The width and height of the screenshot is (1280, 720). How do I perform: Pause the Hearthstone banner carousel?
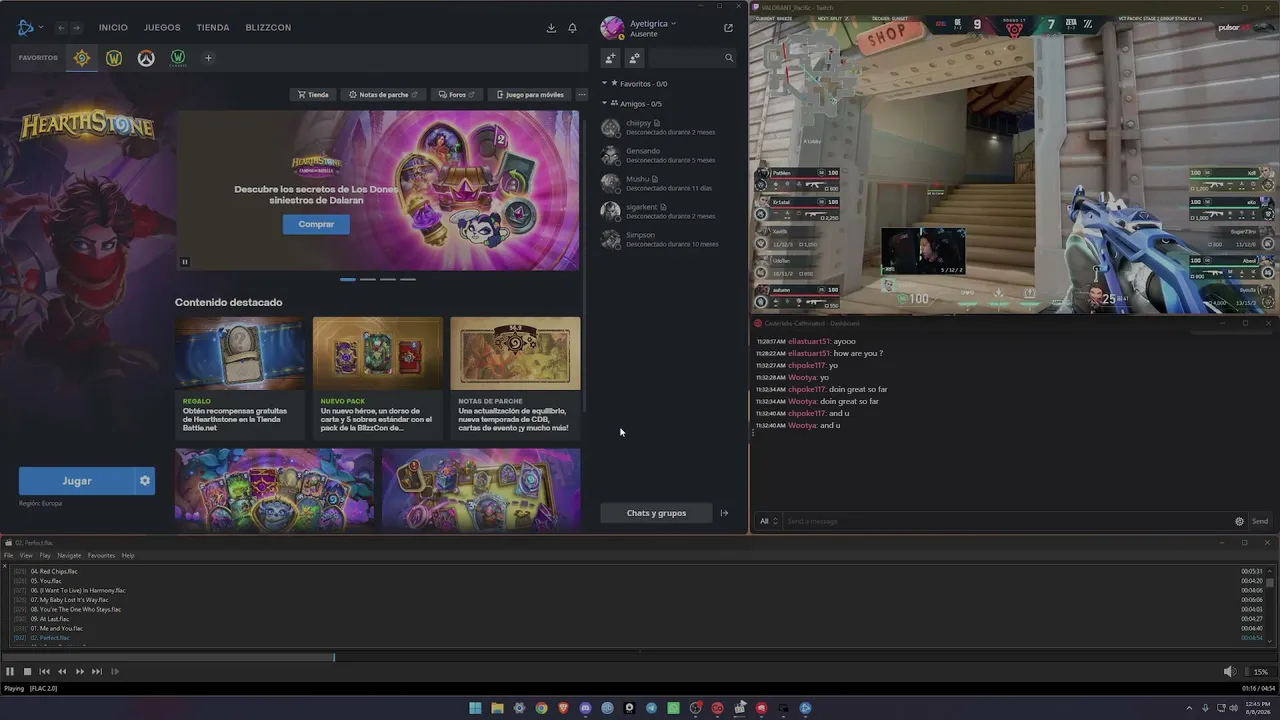[185, 262]
